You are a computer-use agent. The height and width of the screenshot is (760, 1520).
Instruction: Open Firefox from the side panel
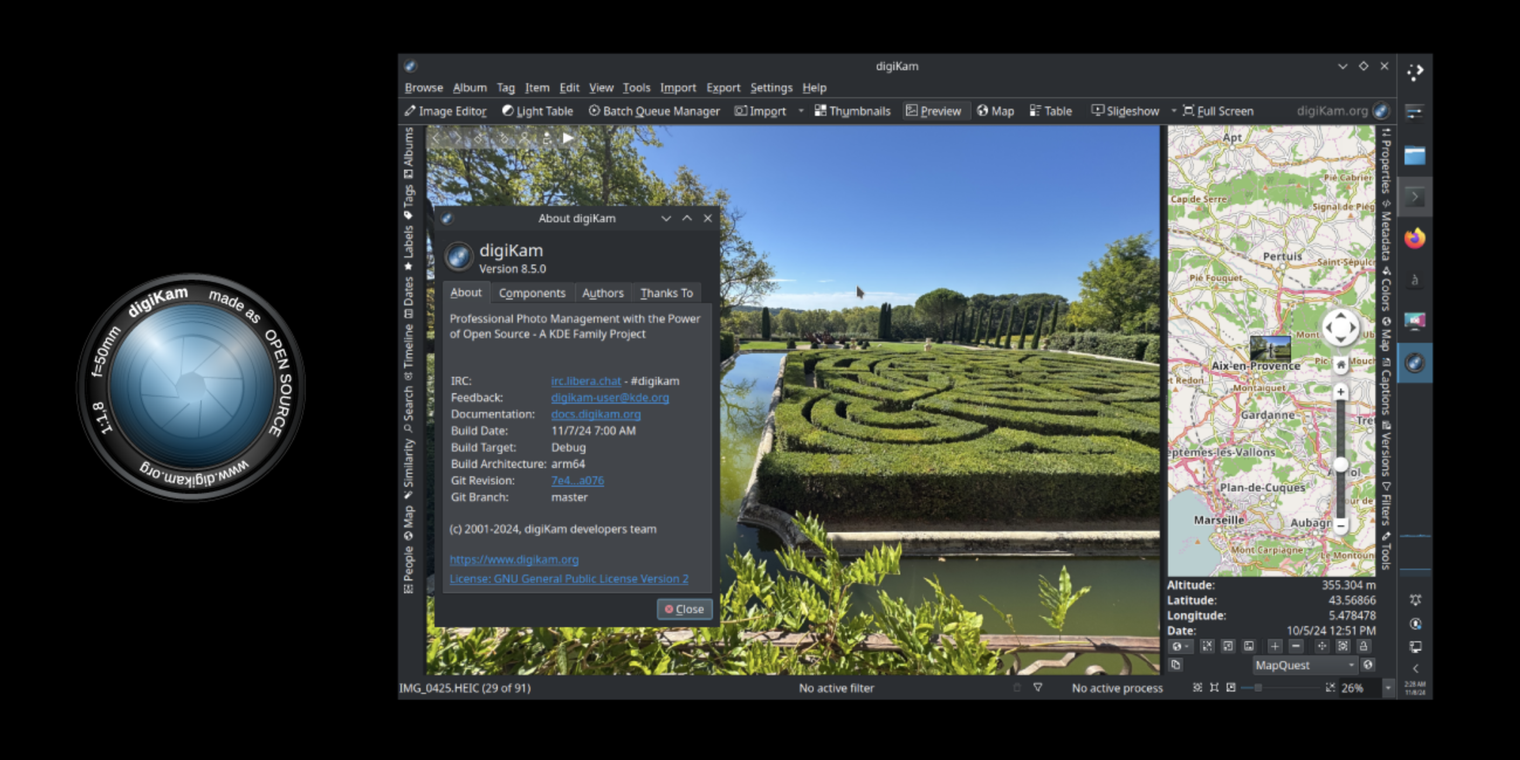click(x=1414, y=238)
